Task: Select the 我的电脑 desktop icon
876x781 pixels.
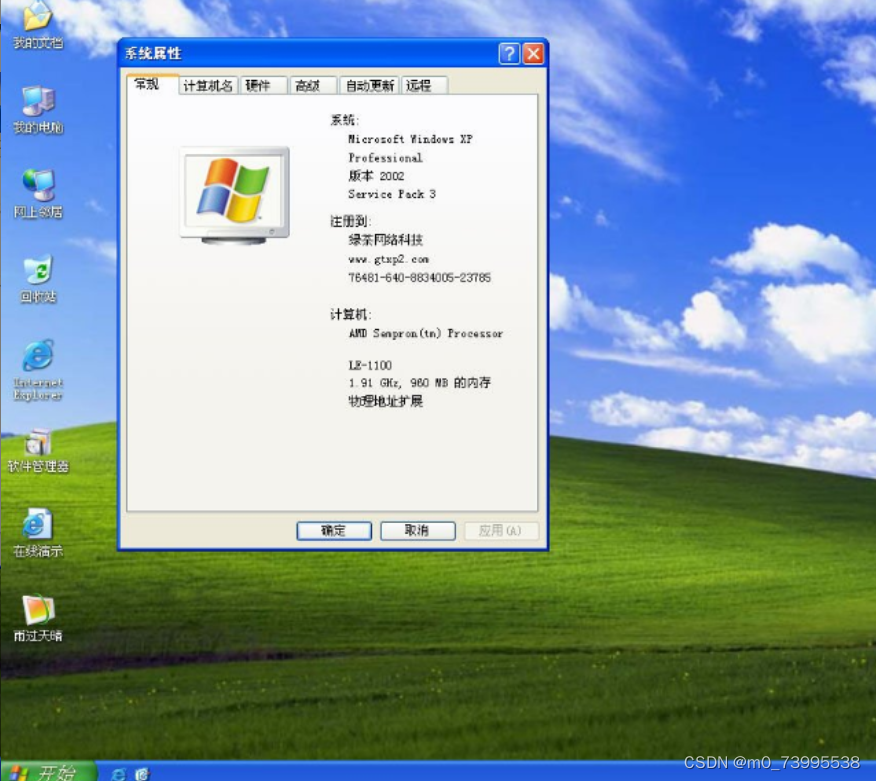Action: [37, 110]
